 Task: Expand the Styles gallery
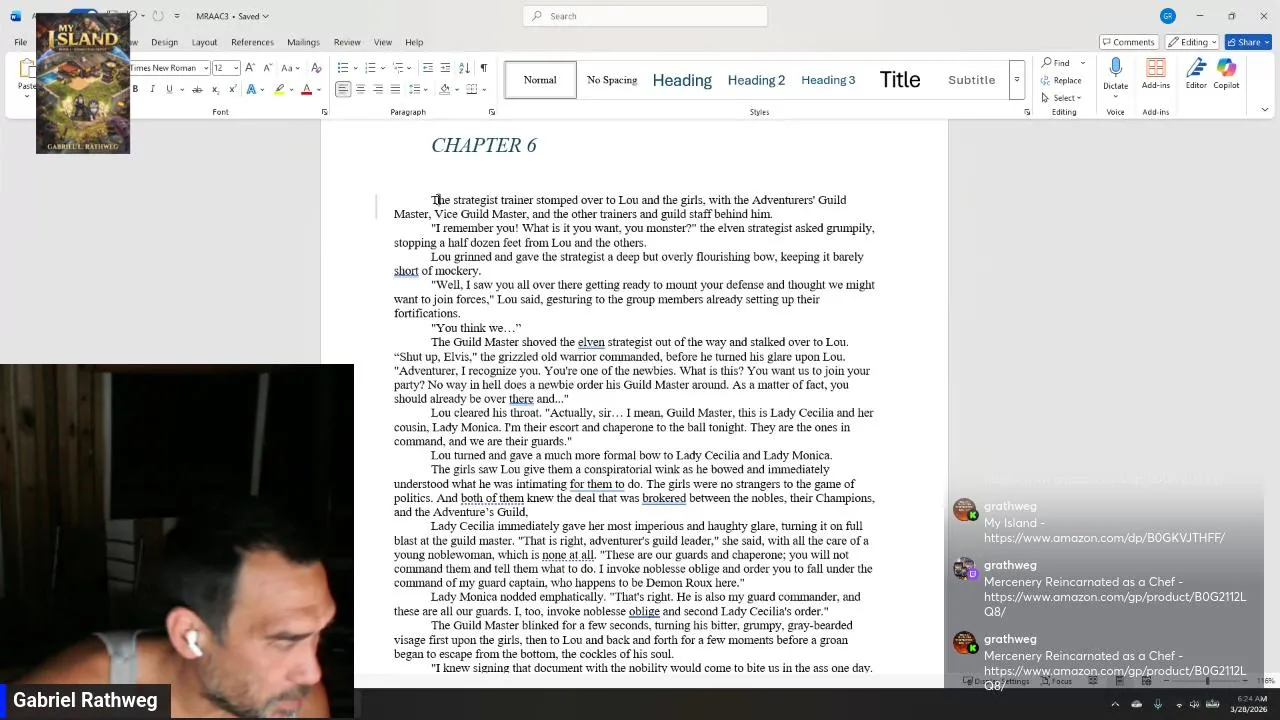pyautogui.click(x=1016, y=80)
